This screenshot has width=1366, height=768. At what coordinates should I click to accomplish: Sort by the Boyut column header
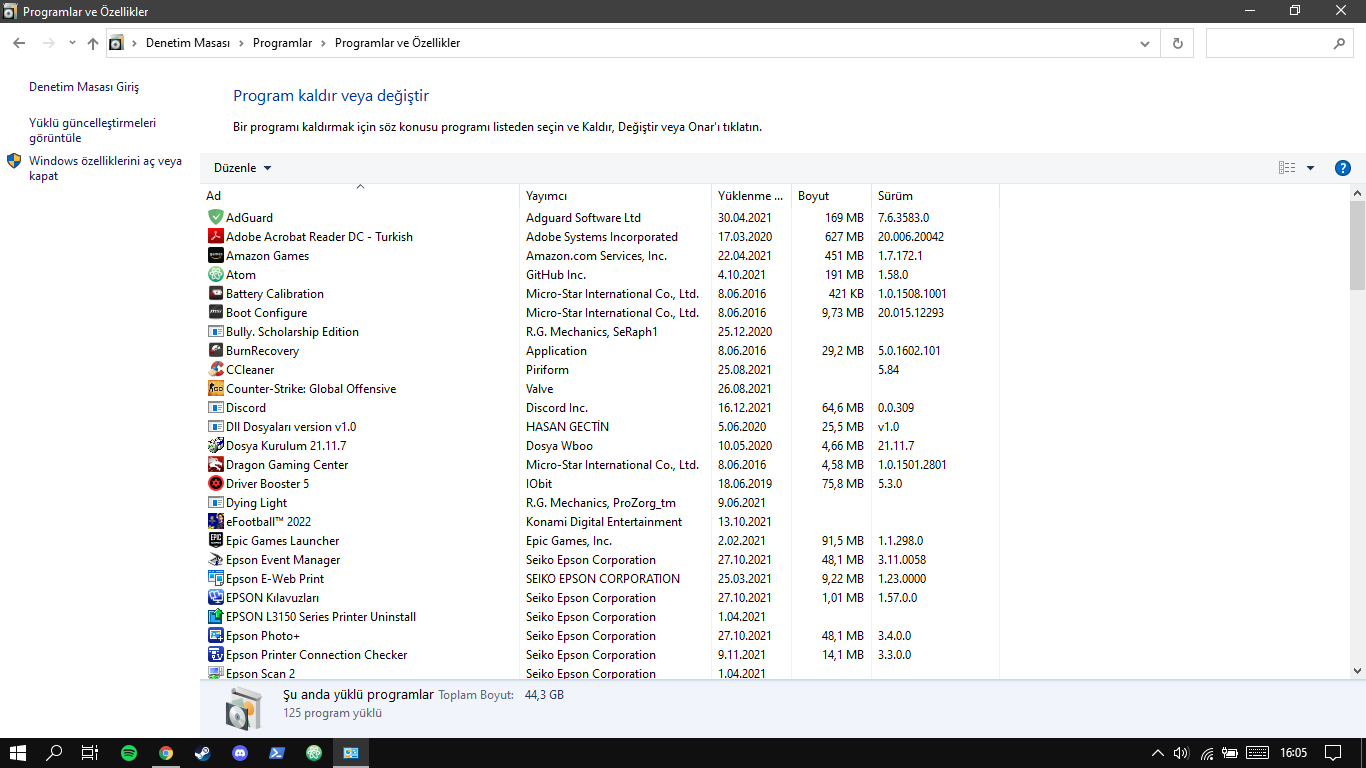[832, 196]
